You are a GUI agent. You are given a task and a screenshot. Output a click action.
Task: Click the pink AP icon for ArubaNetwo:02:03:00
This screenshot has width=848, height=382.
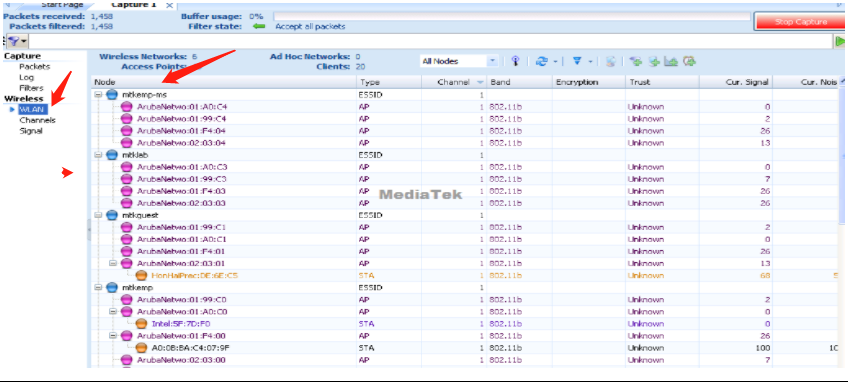click(127, 360)
